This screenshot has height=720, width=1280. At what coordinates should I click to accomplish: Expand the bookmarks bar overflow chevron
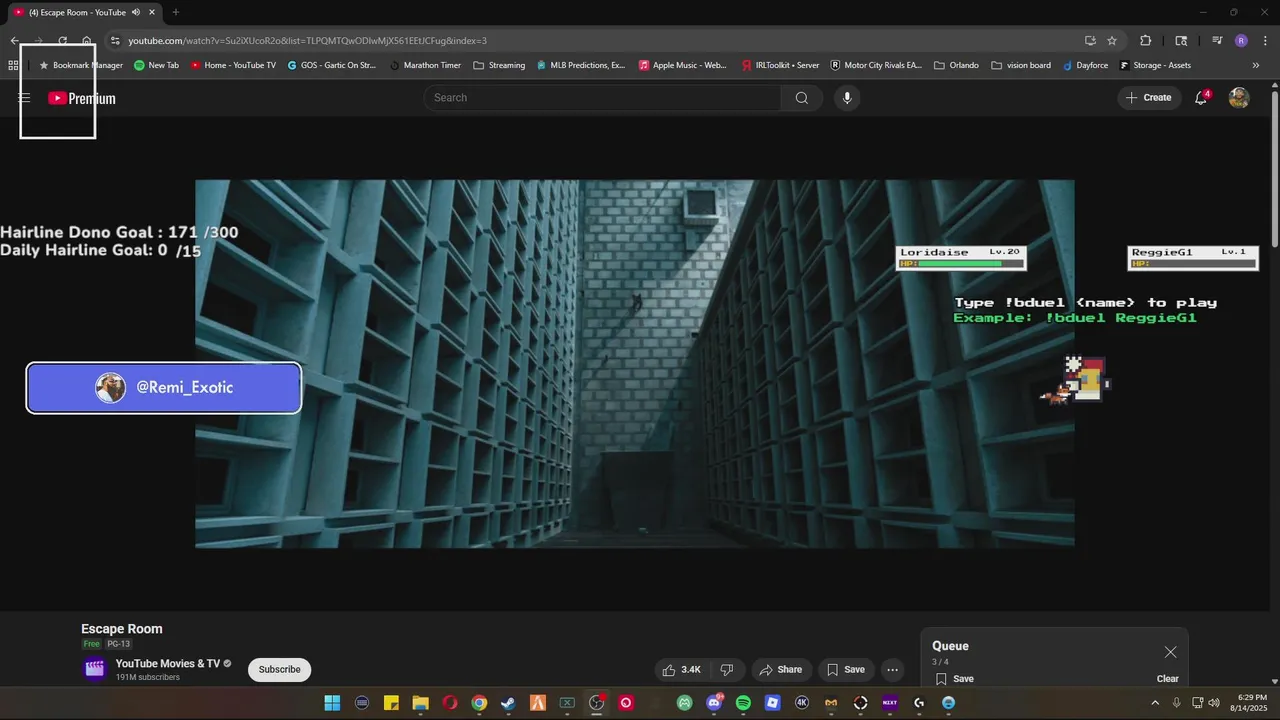1256,65
